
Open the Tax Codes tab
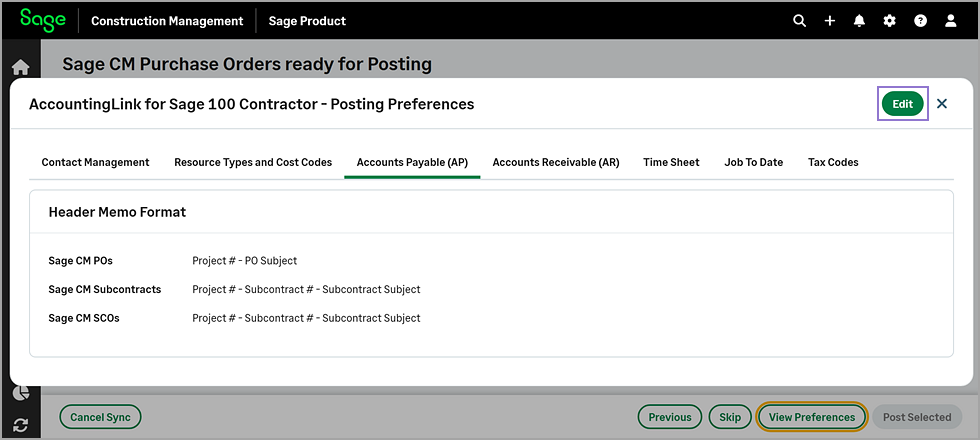(833, 162)
